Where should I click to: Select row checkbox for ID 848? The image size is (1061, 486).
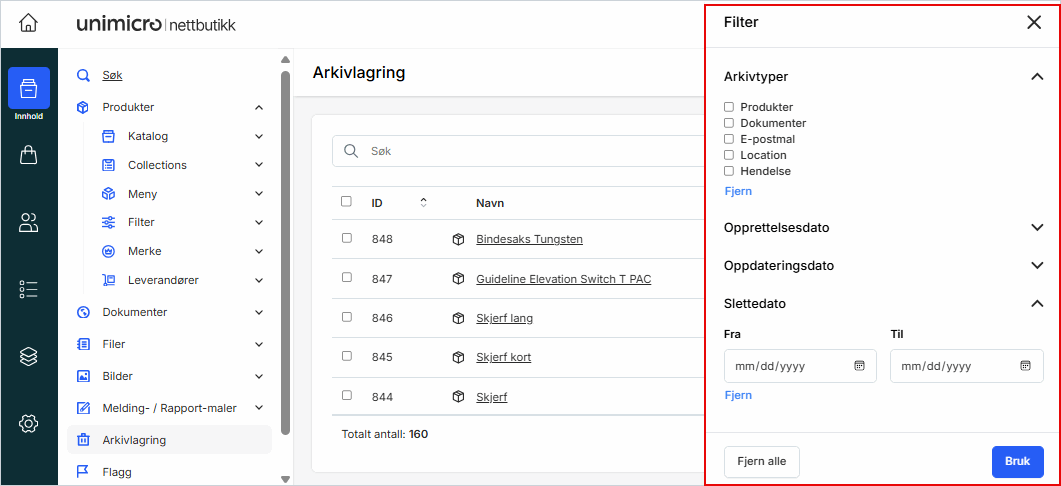347,239
